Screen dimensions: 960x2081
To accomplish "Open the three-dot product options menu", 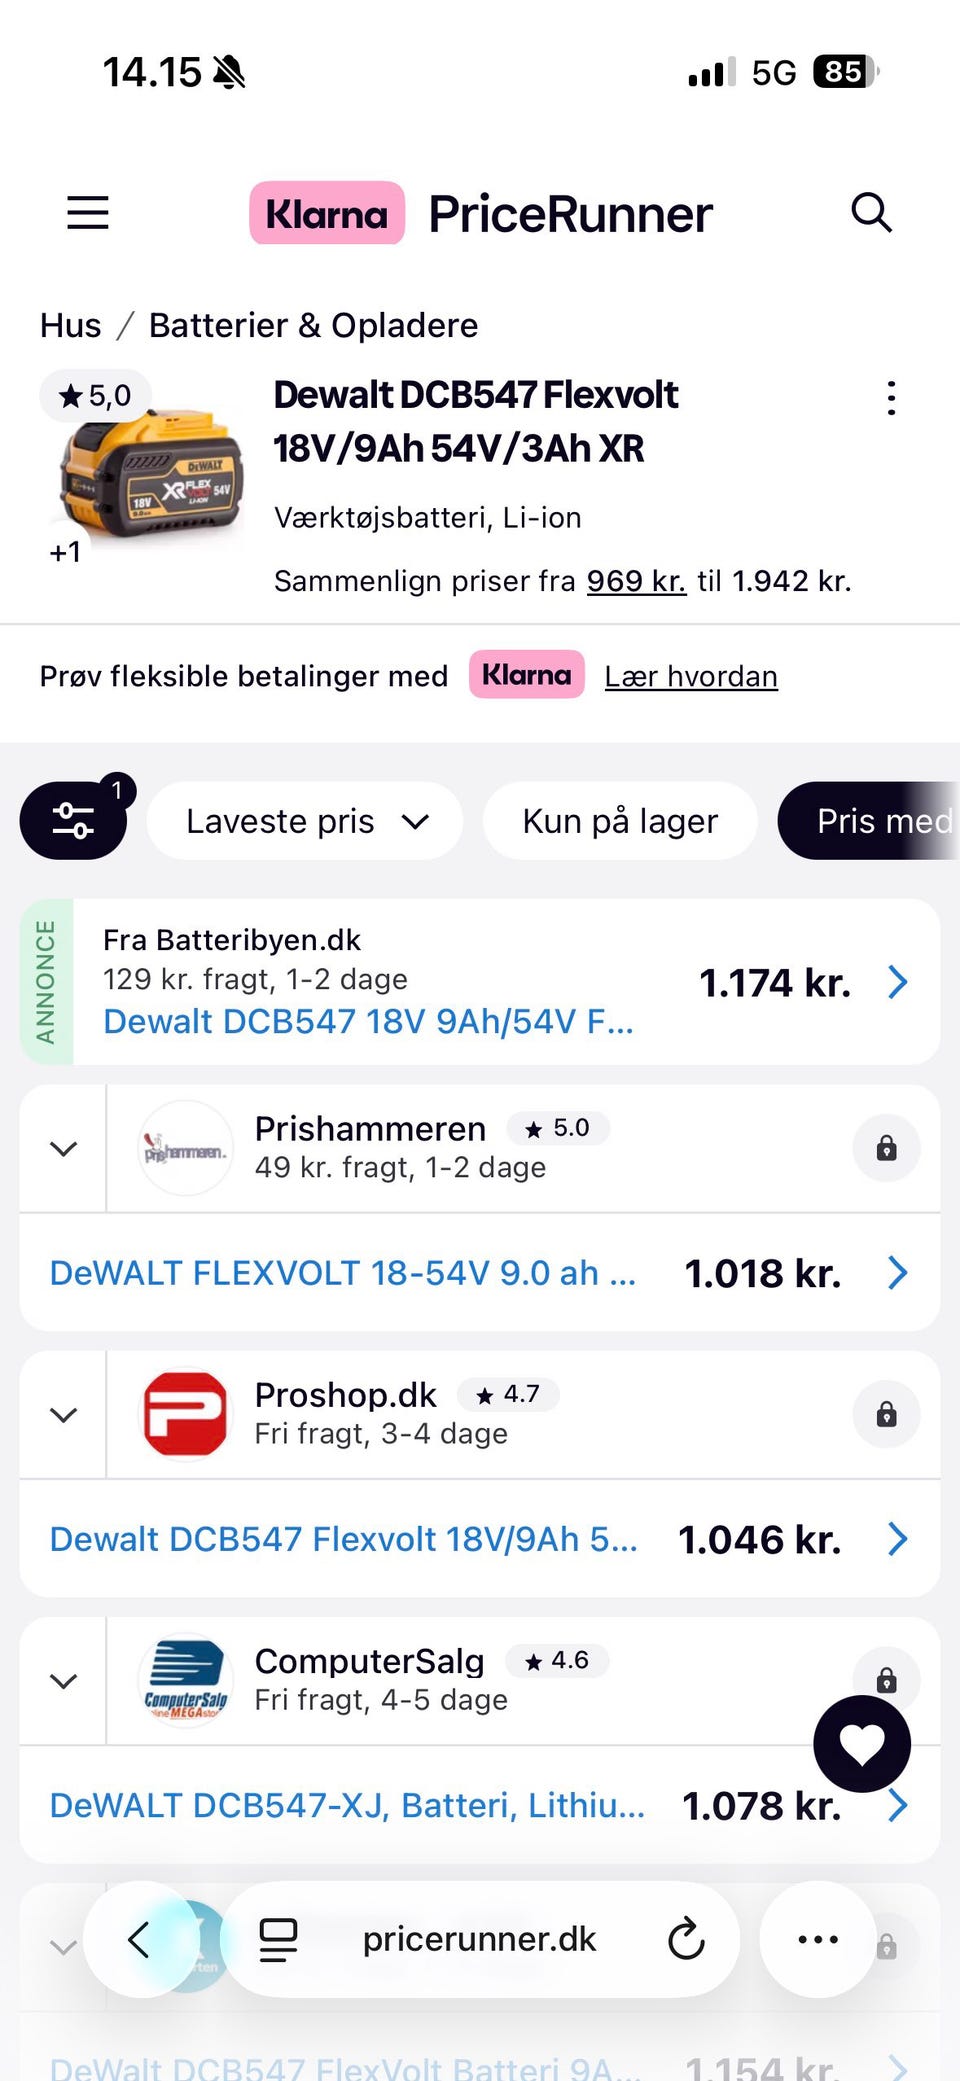I will 891,398.
